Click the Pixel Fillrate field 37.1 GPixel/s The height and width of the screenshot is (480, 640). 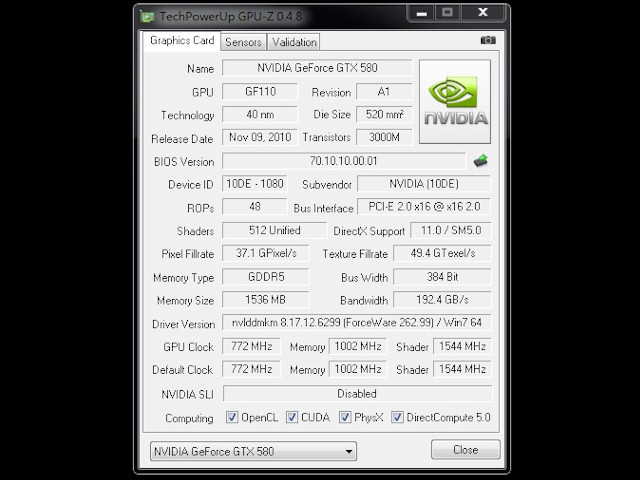(x=266, y=253)
